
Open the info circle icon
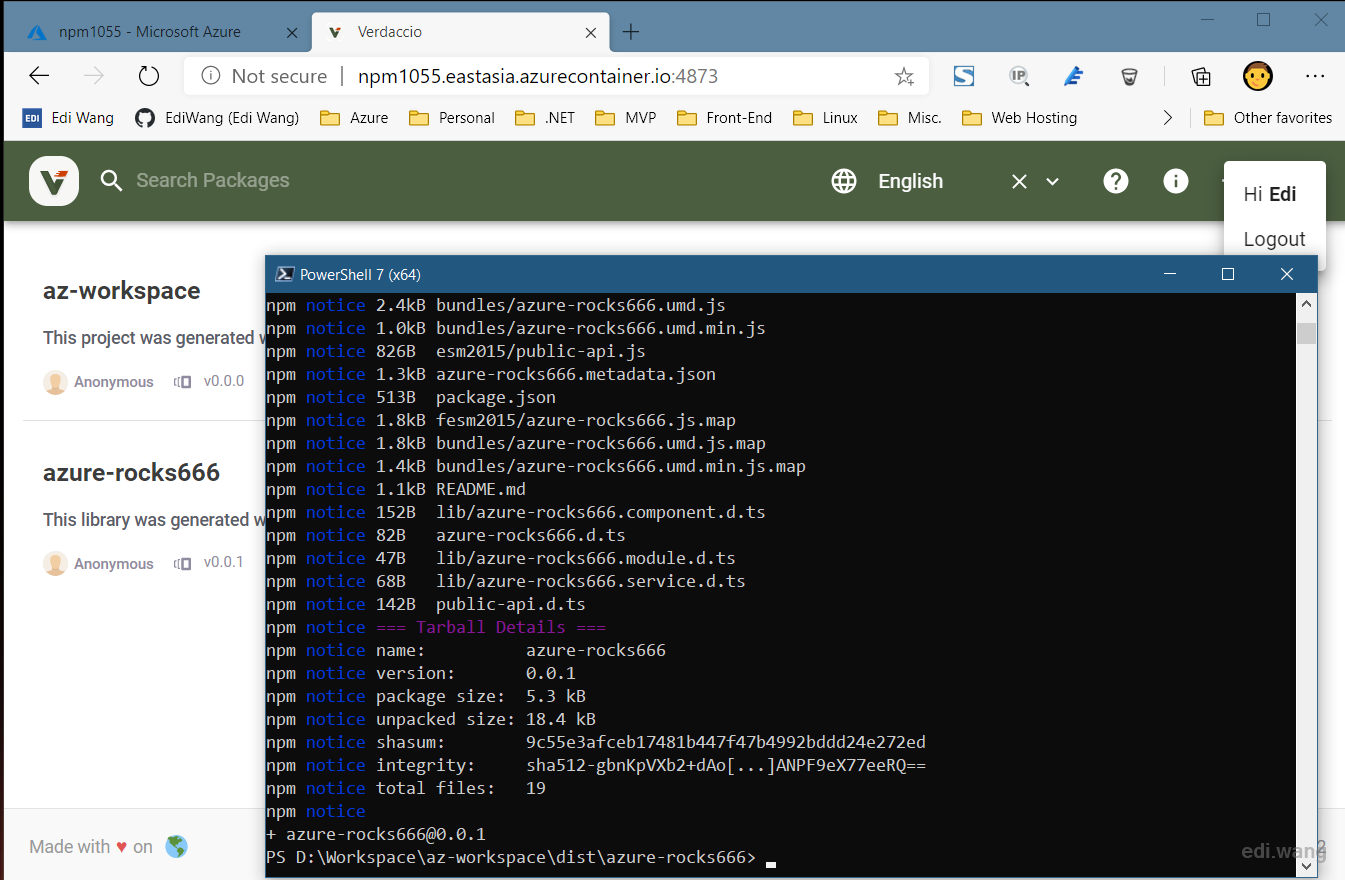click(x=1176, y=181)
